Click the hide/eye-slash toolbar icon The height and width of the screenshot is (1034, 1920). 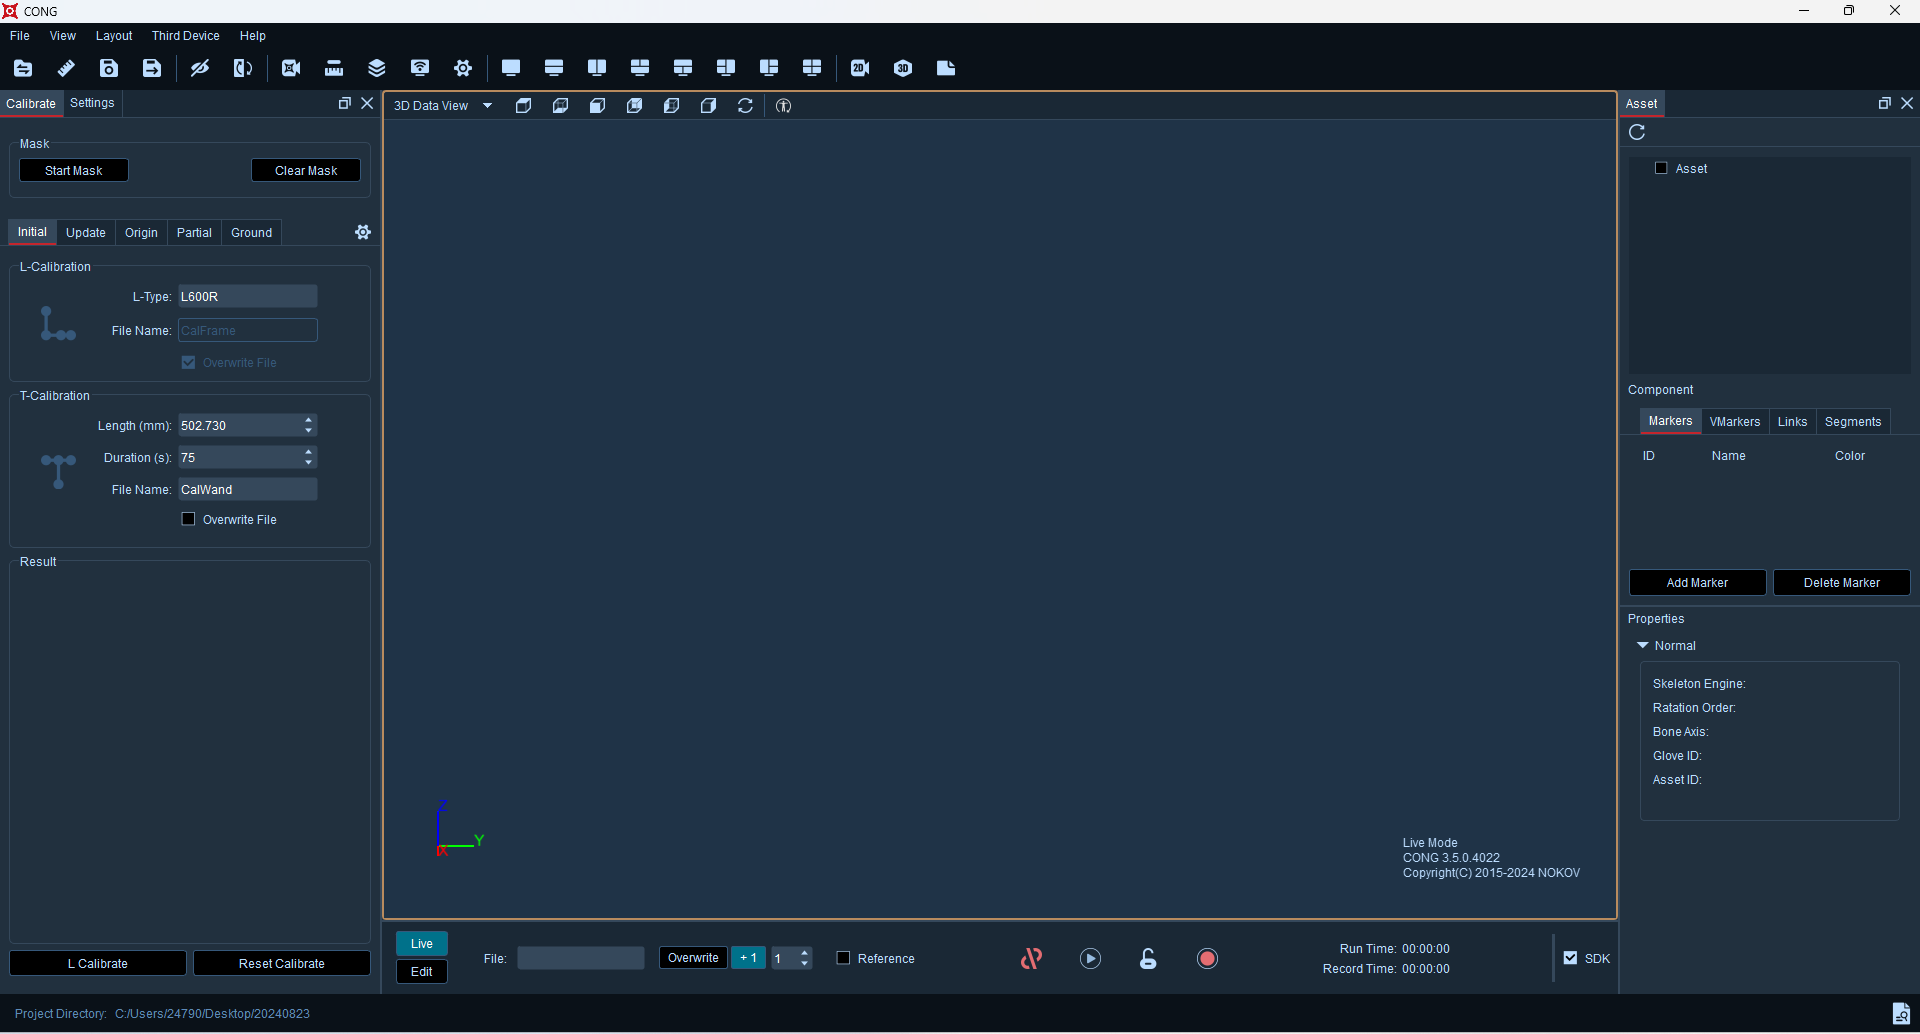(200, 68)
